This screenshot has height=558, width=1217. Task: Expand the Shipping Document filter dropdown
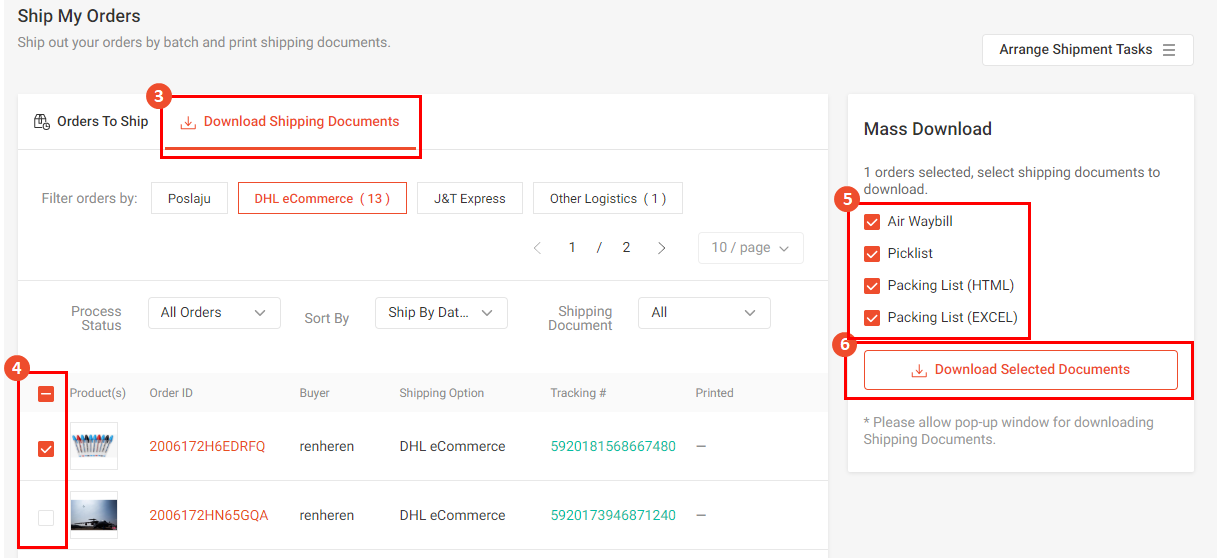coord(704,313)
